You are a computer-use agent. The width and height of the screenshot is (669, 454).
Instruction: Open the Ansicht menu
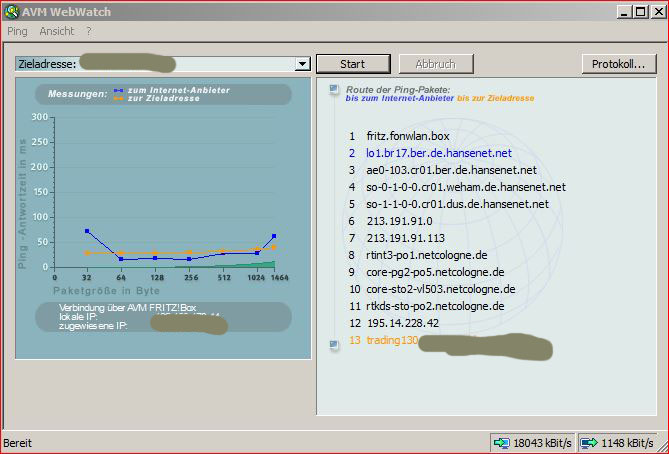point(56,31)
